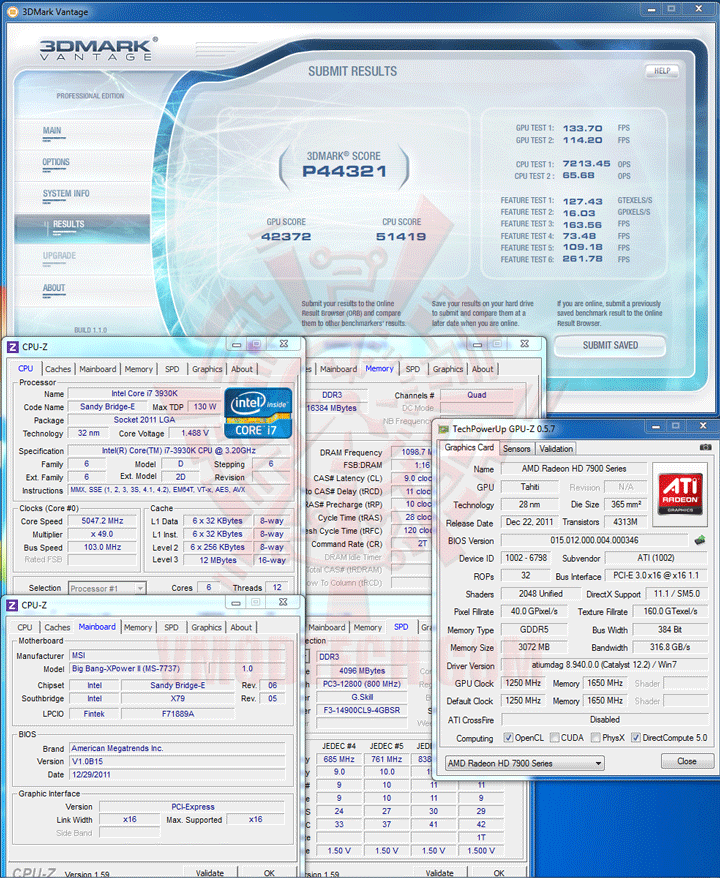Toggle the CUDA checkbox
This screenshot has width=720, height=878.
click(554, 737)
